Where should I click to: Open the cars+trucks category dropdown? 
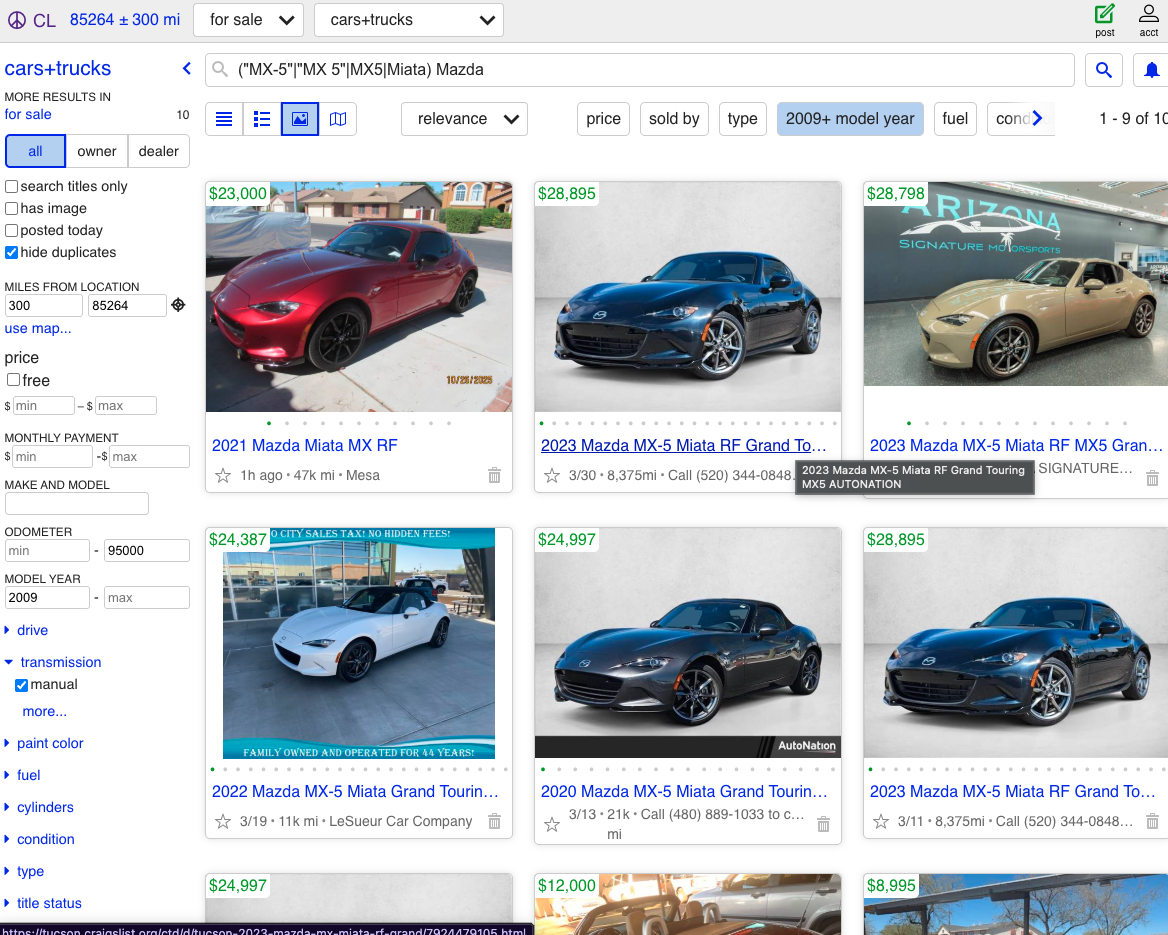tap(409, 20)
